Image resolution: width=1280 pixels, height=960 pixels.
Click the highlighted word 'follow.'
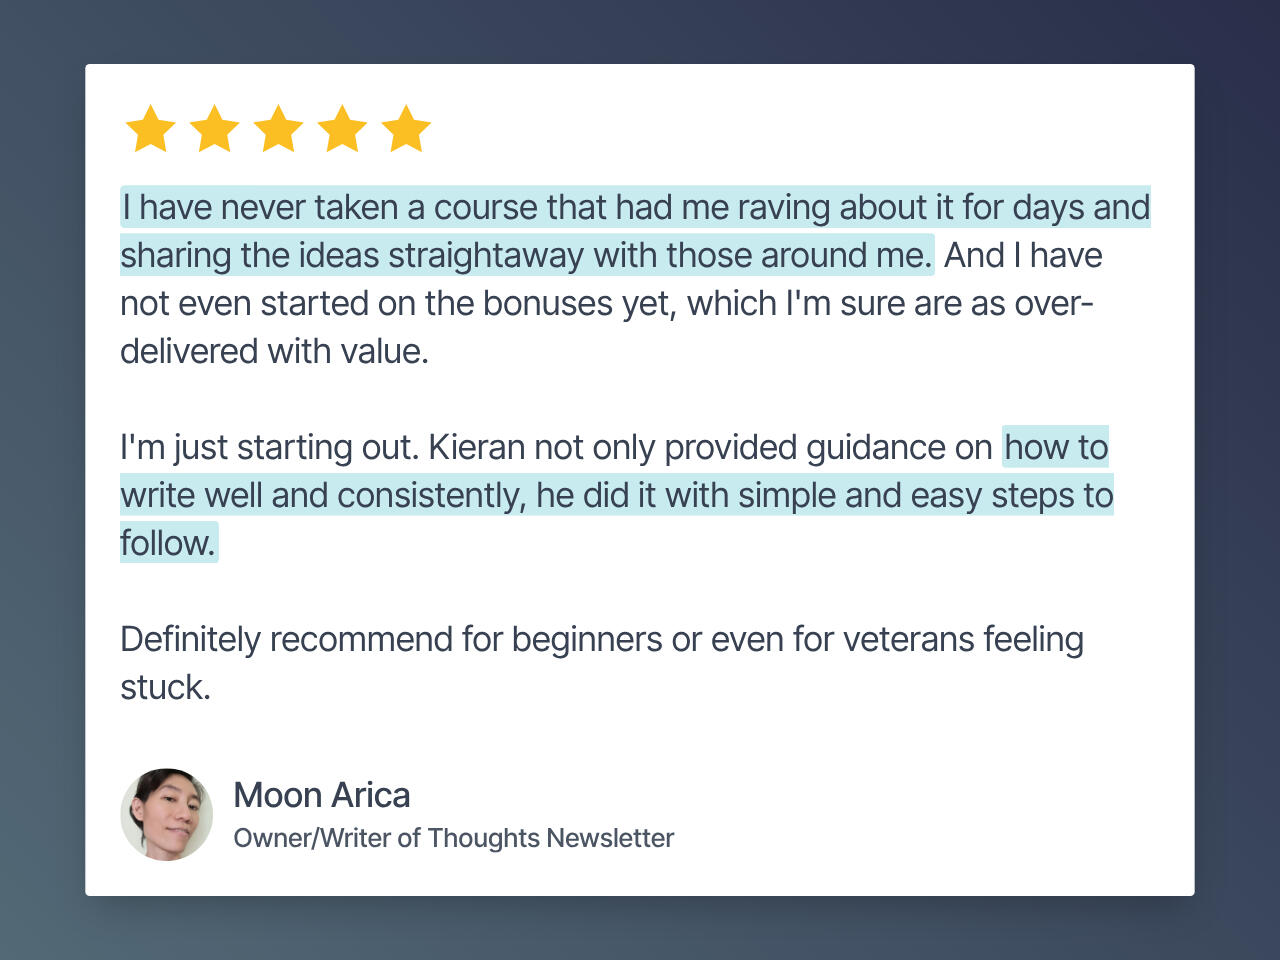tap(168, 543)
